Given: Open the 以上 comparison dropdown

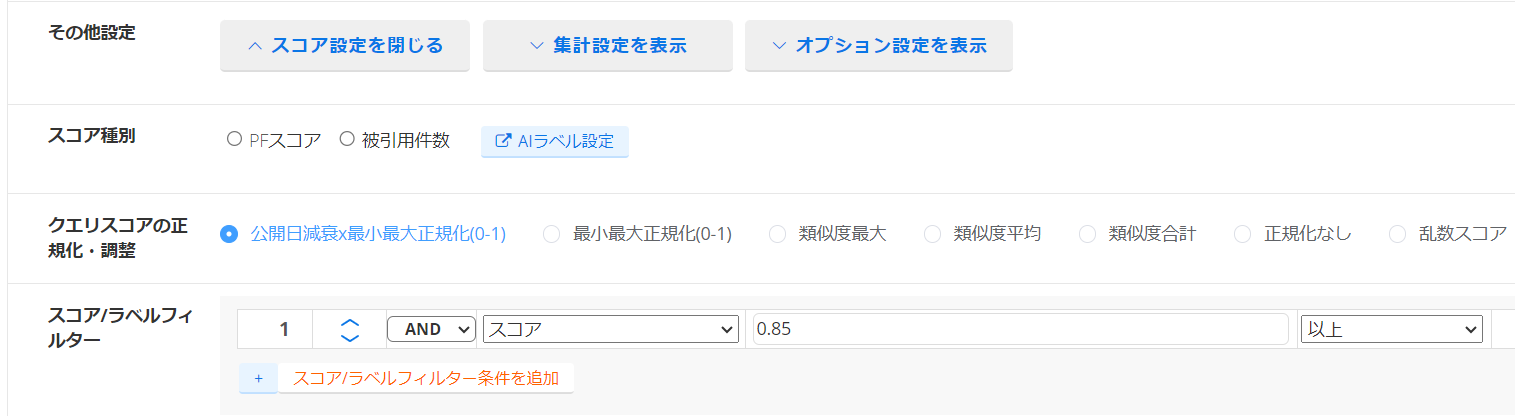Looking at the screenshot, I should point(1391,329).
